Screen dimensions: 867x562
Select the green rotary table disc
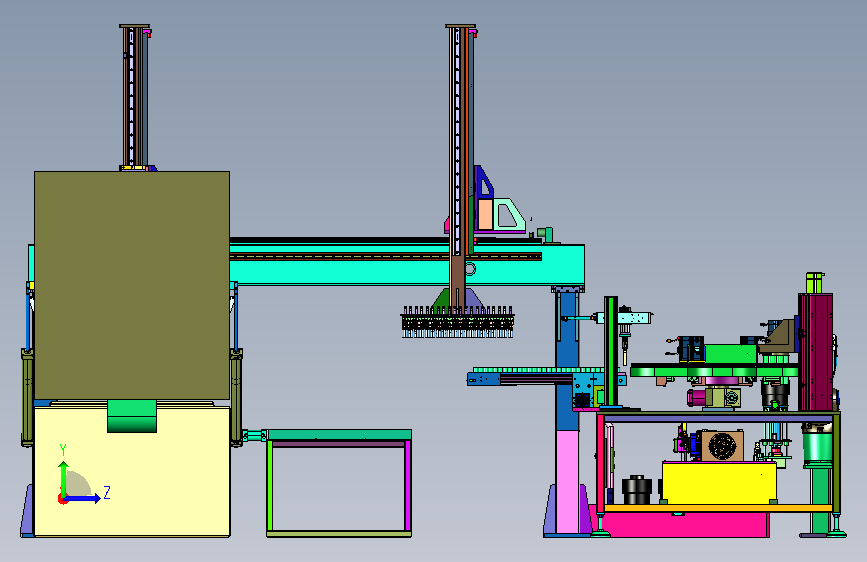point(714,370)
